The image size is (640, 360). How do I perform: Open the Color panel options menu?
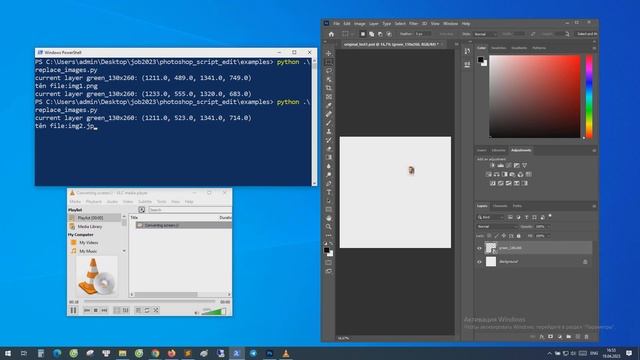pyautogui.click(x=594, y=48)
